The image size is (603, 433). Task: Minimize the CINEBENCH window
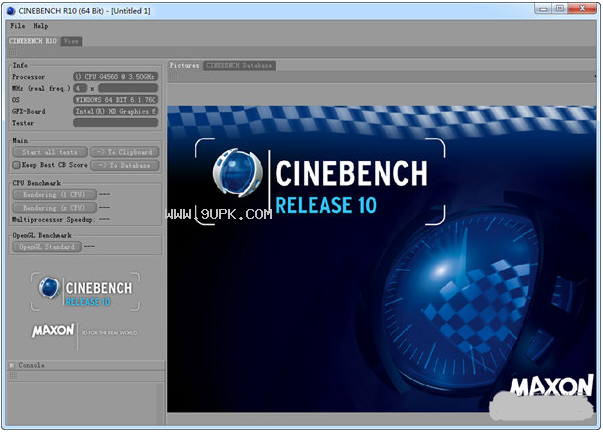(x=543, y=8)
